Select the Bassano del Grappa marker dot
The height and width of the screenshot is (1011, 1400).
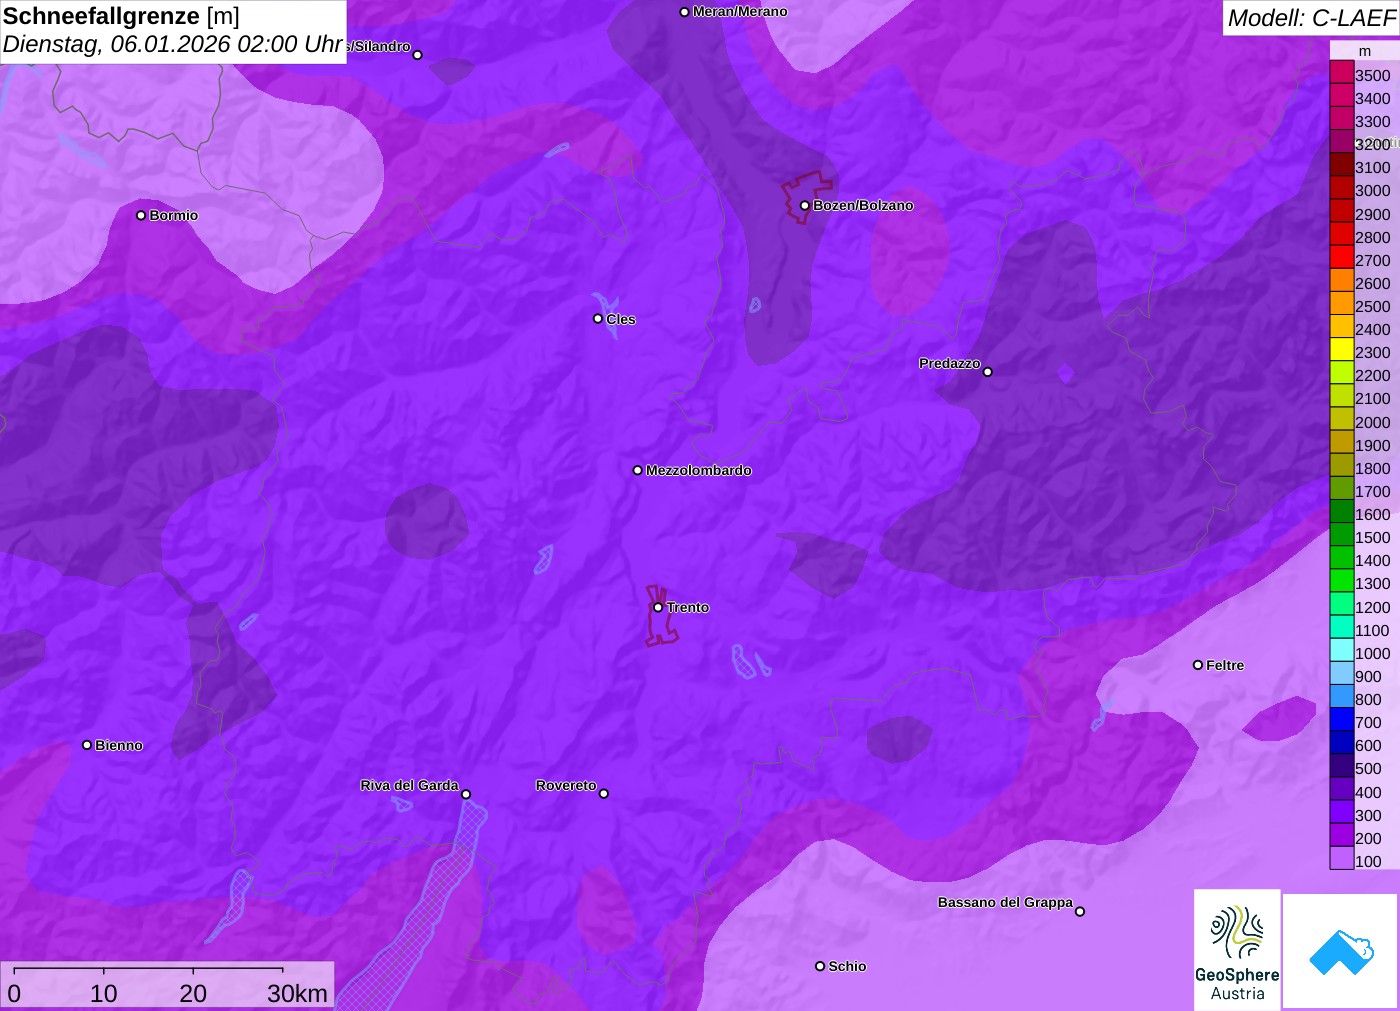click(1080, 911)
